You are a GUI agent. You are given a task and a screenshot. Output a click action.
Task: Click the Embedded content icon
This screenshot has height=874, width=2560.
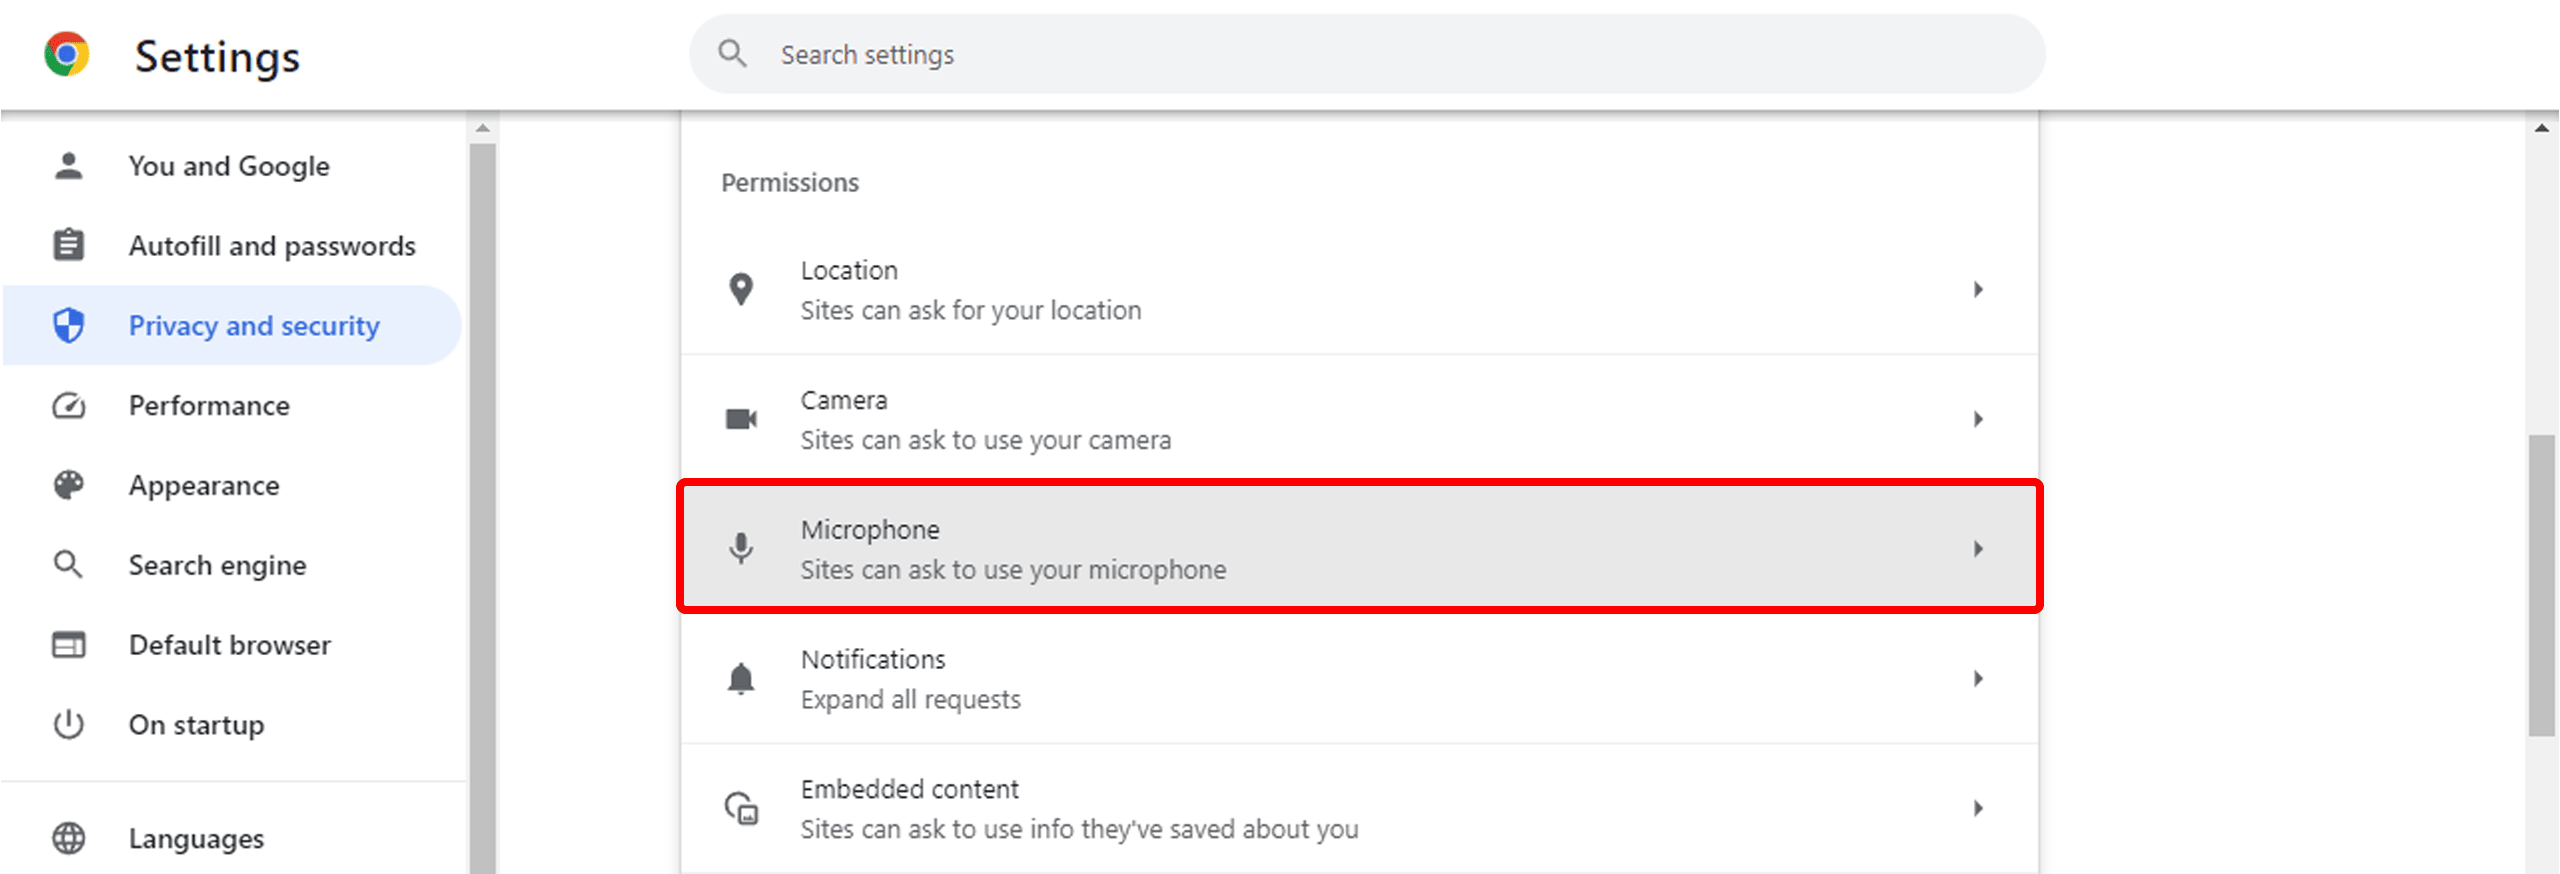click(741, 808)
